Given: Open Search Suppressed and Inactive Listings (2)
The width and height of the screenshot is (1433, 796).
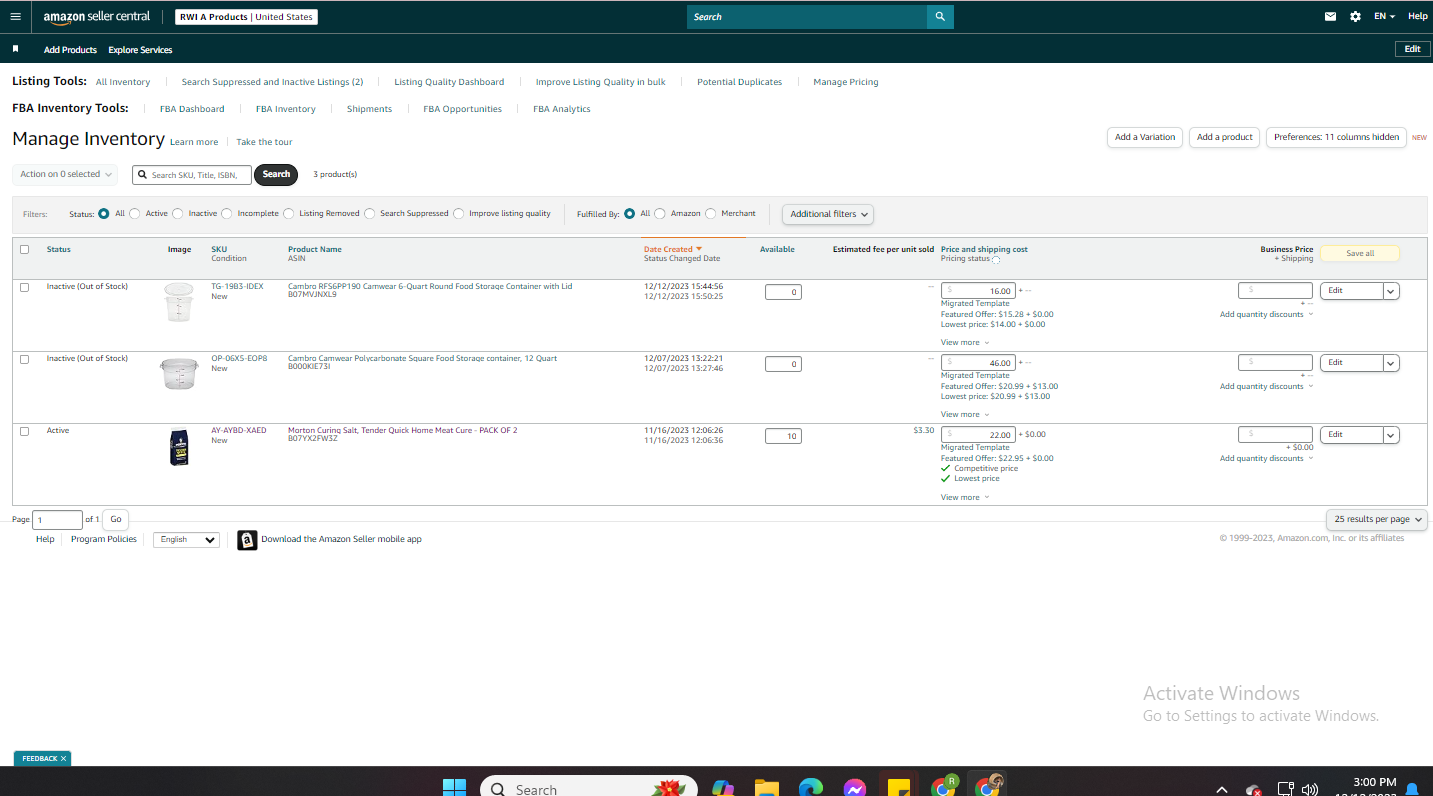Looking at the screenshot, I should [272, 82].
